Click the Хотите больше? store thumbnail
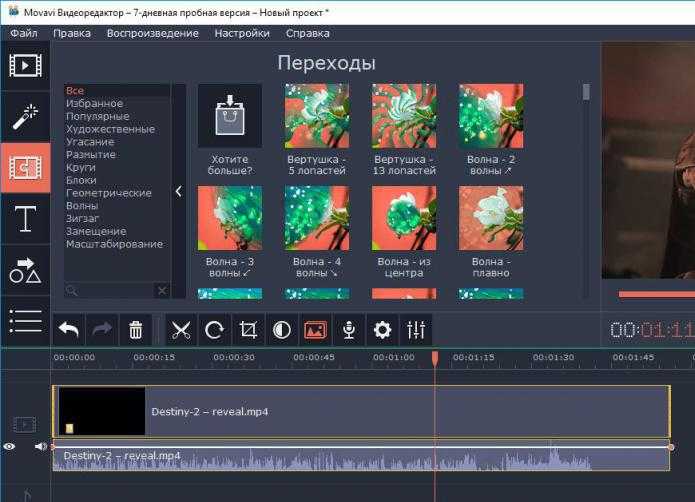The width and height of the screenshot is (695, 502). click(x=230, y=116)
